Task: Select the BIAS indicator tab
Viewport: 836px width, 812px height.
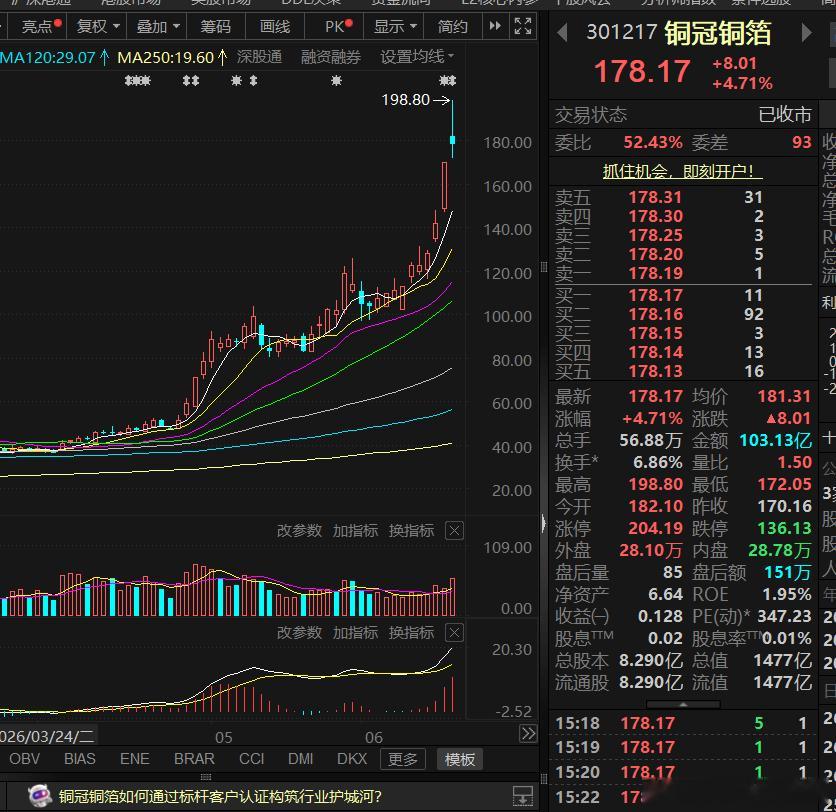Action: 79,759
